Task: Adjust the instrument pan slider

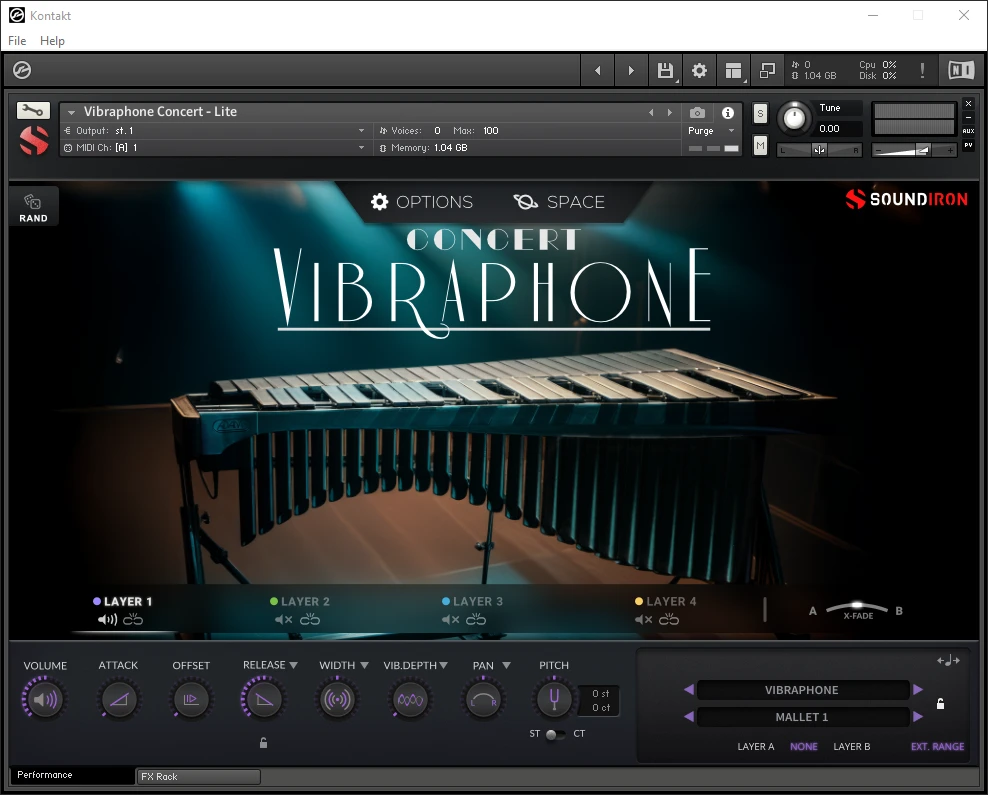Action: [819, 150]
